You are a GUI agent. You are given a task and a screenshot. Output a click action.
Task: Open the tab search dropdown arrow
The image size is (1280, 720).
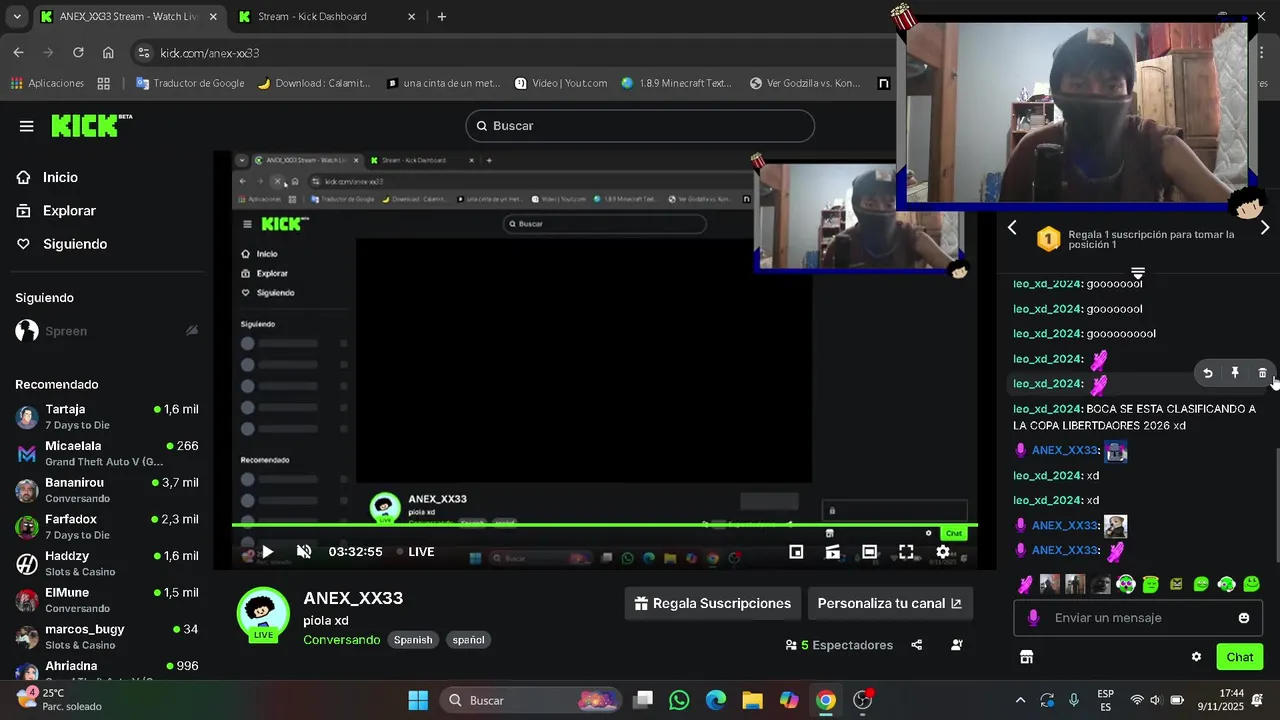[16, 16]
